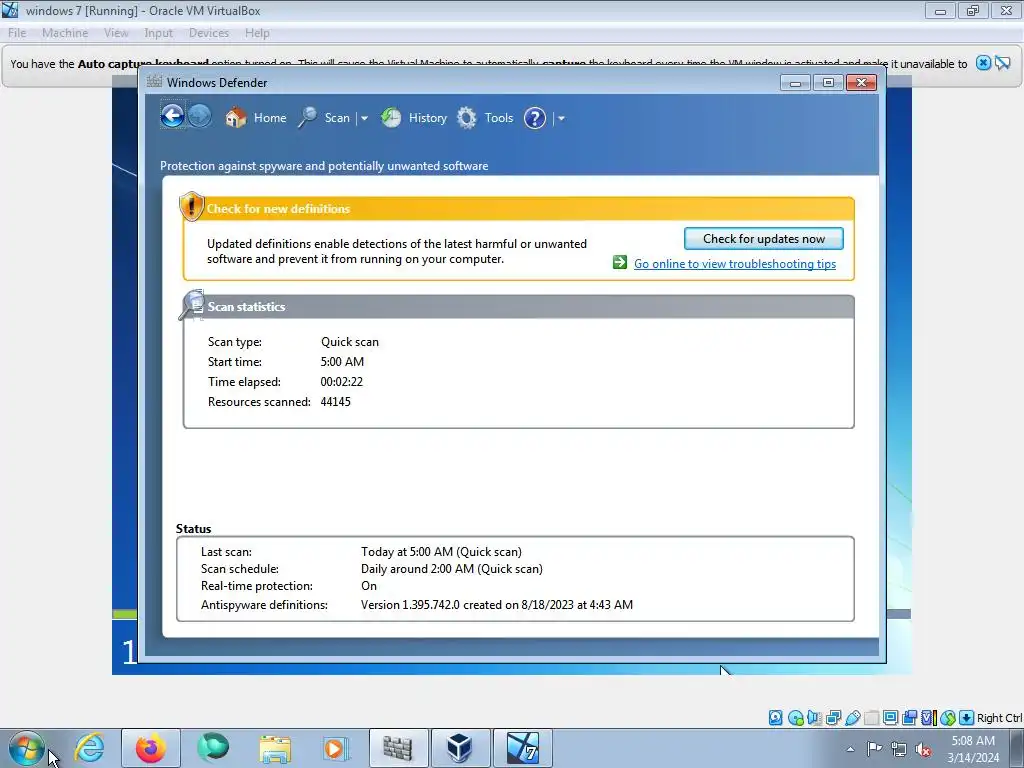Click the History clock icon

point(391,118)
